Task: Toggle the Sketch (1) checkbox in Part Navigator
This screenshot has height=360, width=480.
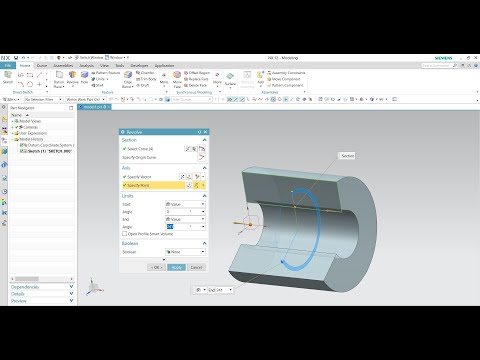Action: pyautogui.click(x=22, y=151)
